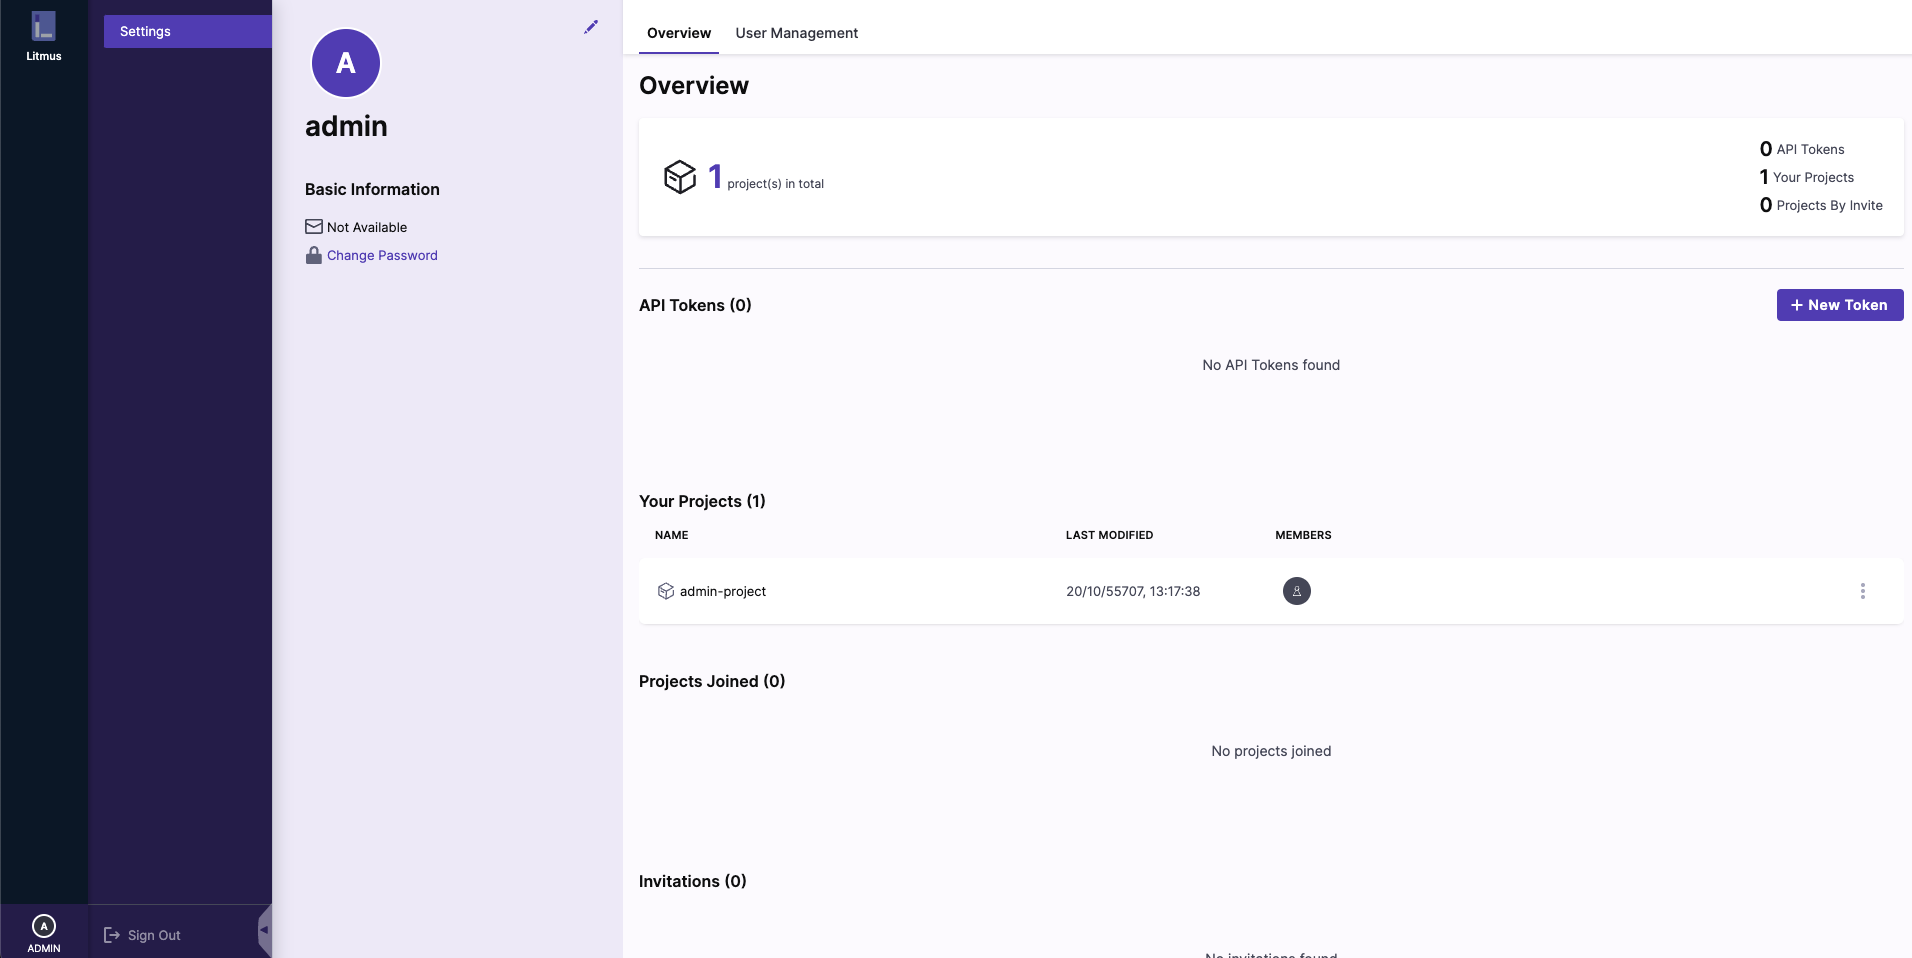
Task: Click the cube icon in Overview card
Action: [680, 177]
